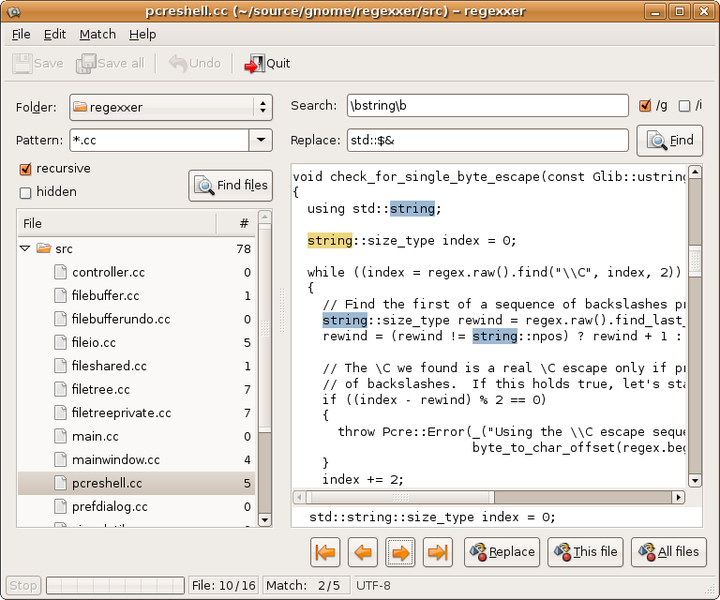The height and width of the screenshot is (600, 720).
Task: Click the Match 2/5 status entry
Action: coord(305,586)
